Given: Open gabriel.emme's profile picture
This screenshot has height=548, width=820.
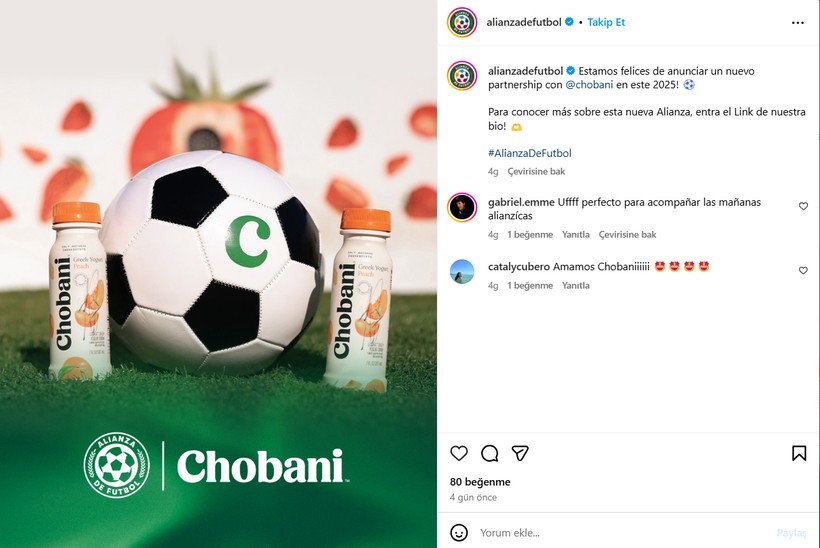Looking at the screenshot, I should click(462, 207).
